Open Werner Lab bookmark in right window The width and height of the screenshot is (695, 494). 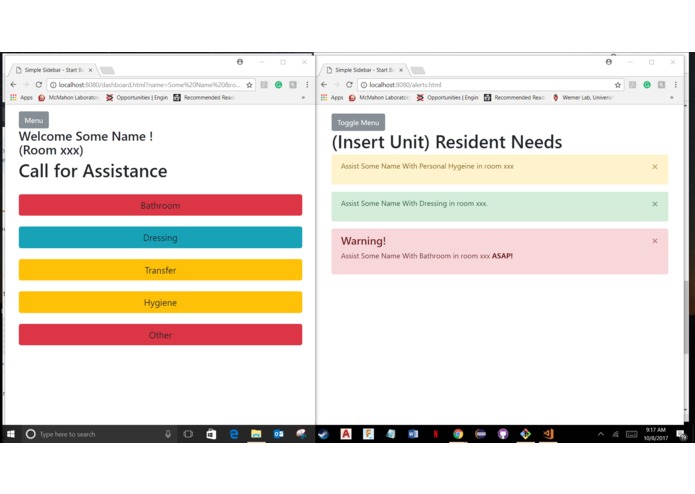pos(583,97)
